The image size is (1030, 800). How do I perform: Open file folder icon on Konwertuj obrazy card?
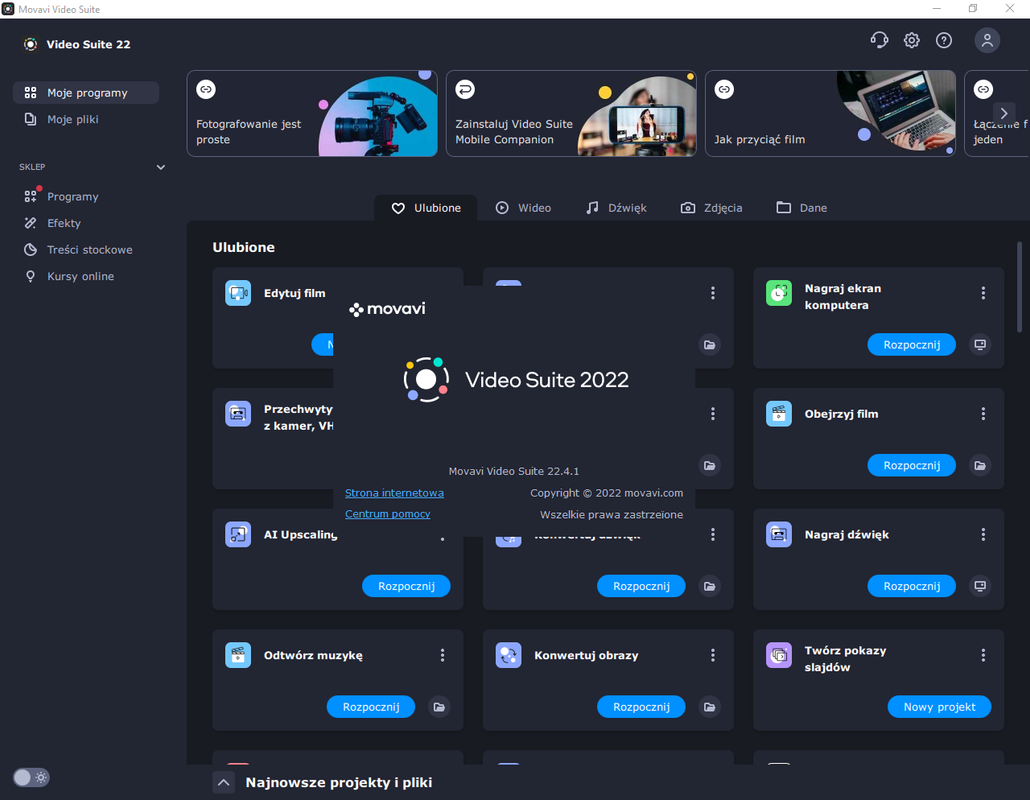pyautogui.click(x=709, y=707)
